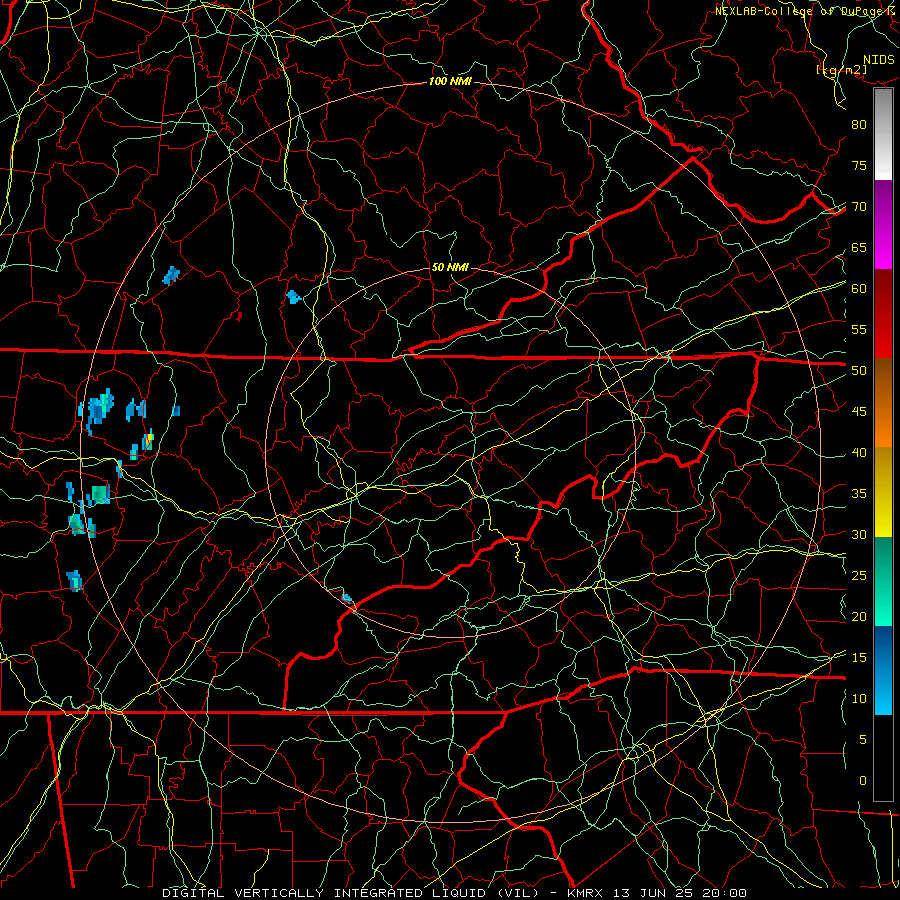
Task: Click the "13 JUN 25 20:00" timestamp
Action: coord(680,893)
